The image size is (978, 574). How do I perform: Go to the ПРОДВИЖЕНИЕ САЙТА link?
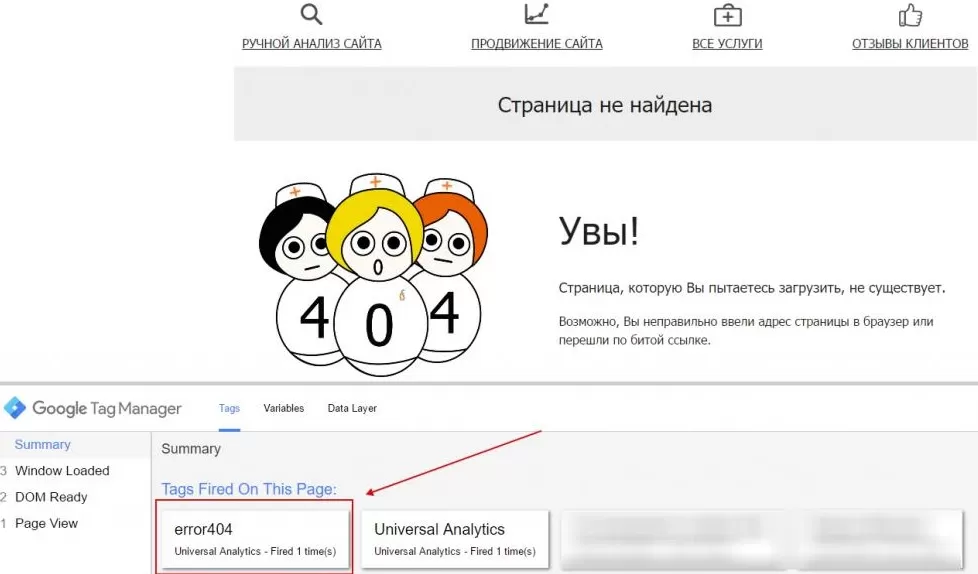[x=537, y=44]
